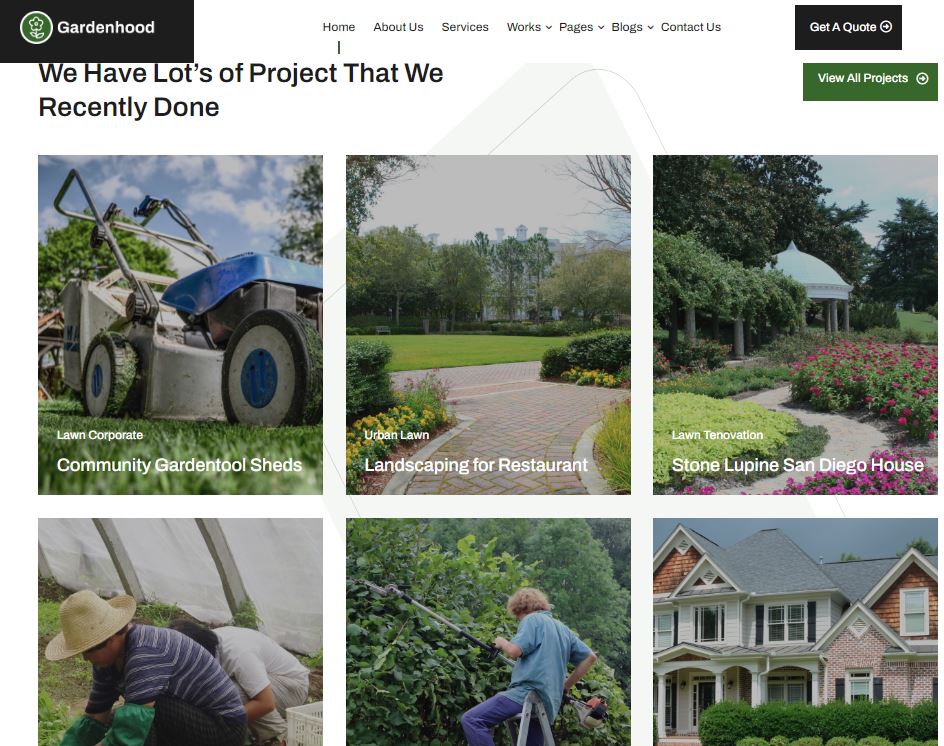Viewport: 944px width, 746px height.
Task: Click the arrow icon in Get A Quote
Action: (x=886, y=26)
